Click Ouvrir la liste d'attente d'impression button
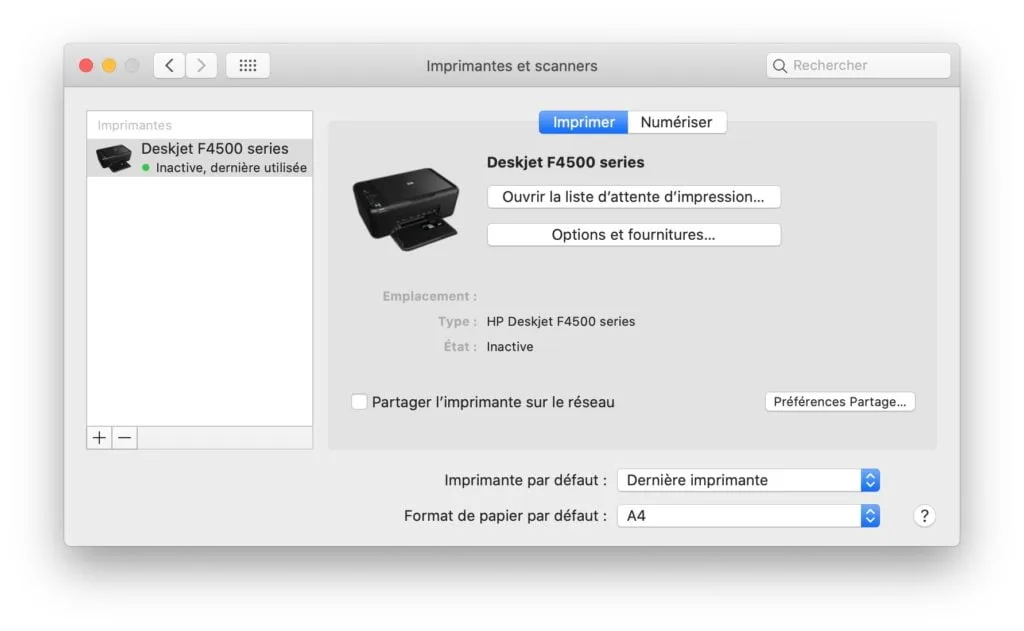The height and width of the screenshot is (631, 1024). point(633,197)
